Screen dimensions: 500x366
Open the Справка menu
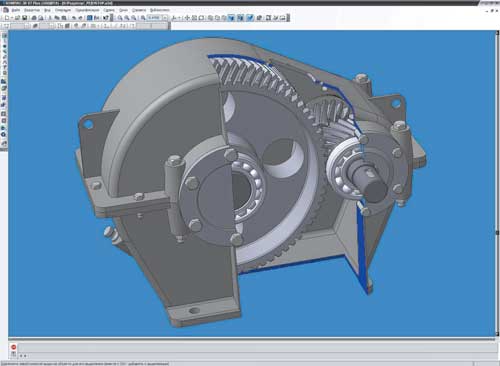139,10
